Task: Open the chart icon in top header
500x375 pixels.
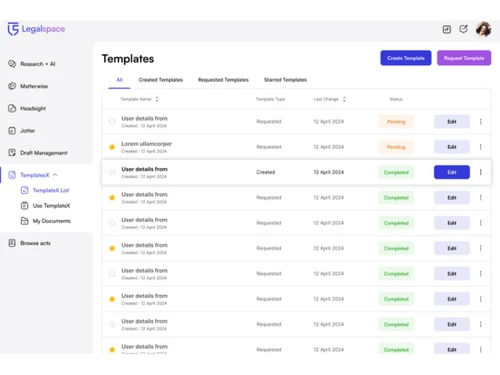Action: coord(447,29)
